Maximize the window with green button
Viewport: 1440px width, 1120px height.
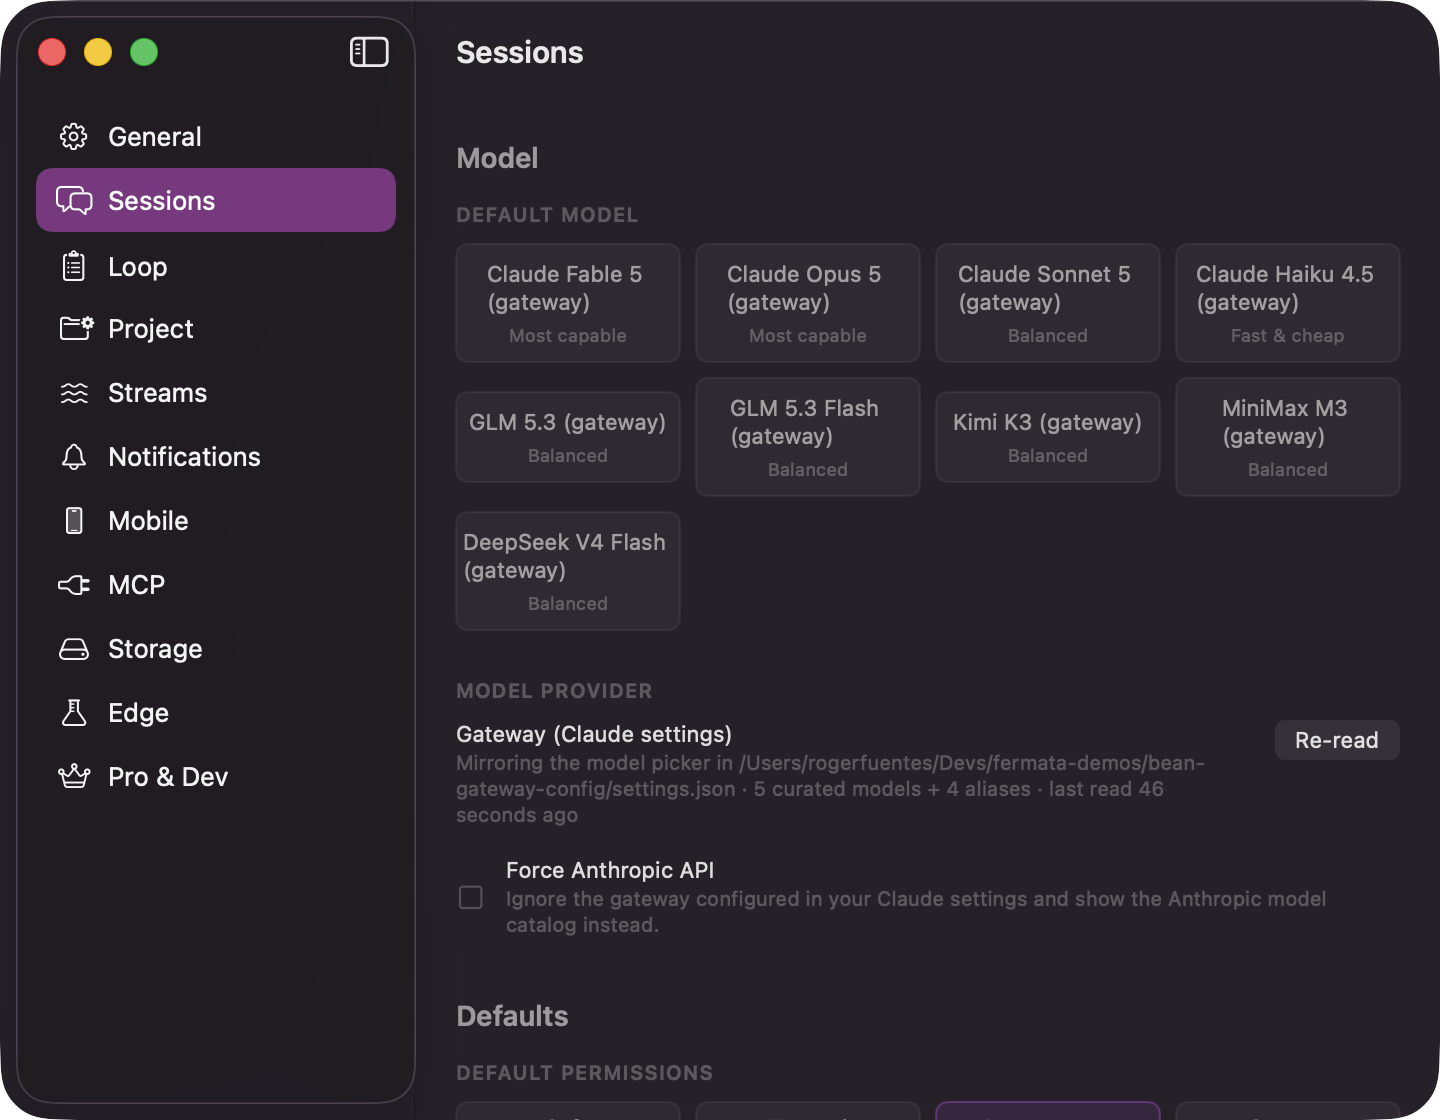[x=144, y=52]
